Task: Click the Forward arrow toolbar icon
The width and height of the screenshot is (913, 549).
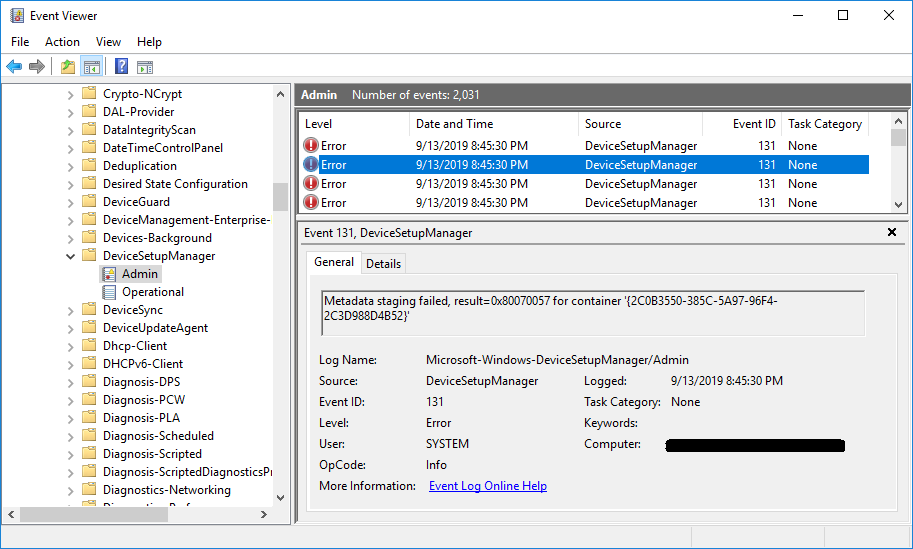Action: (37, 66)
